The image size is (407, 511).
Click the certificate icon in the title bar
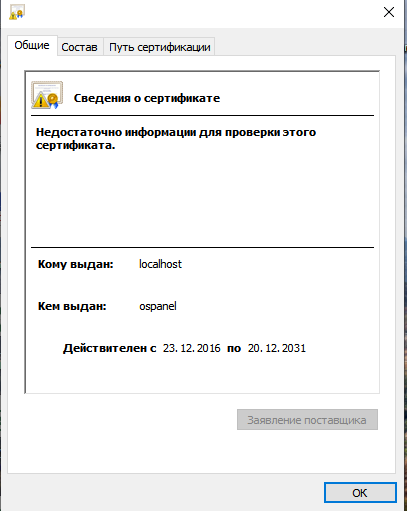click(17, 12)
